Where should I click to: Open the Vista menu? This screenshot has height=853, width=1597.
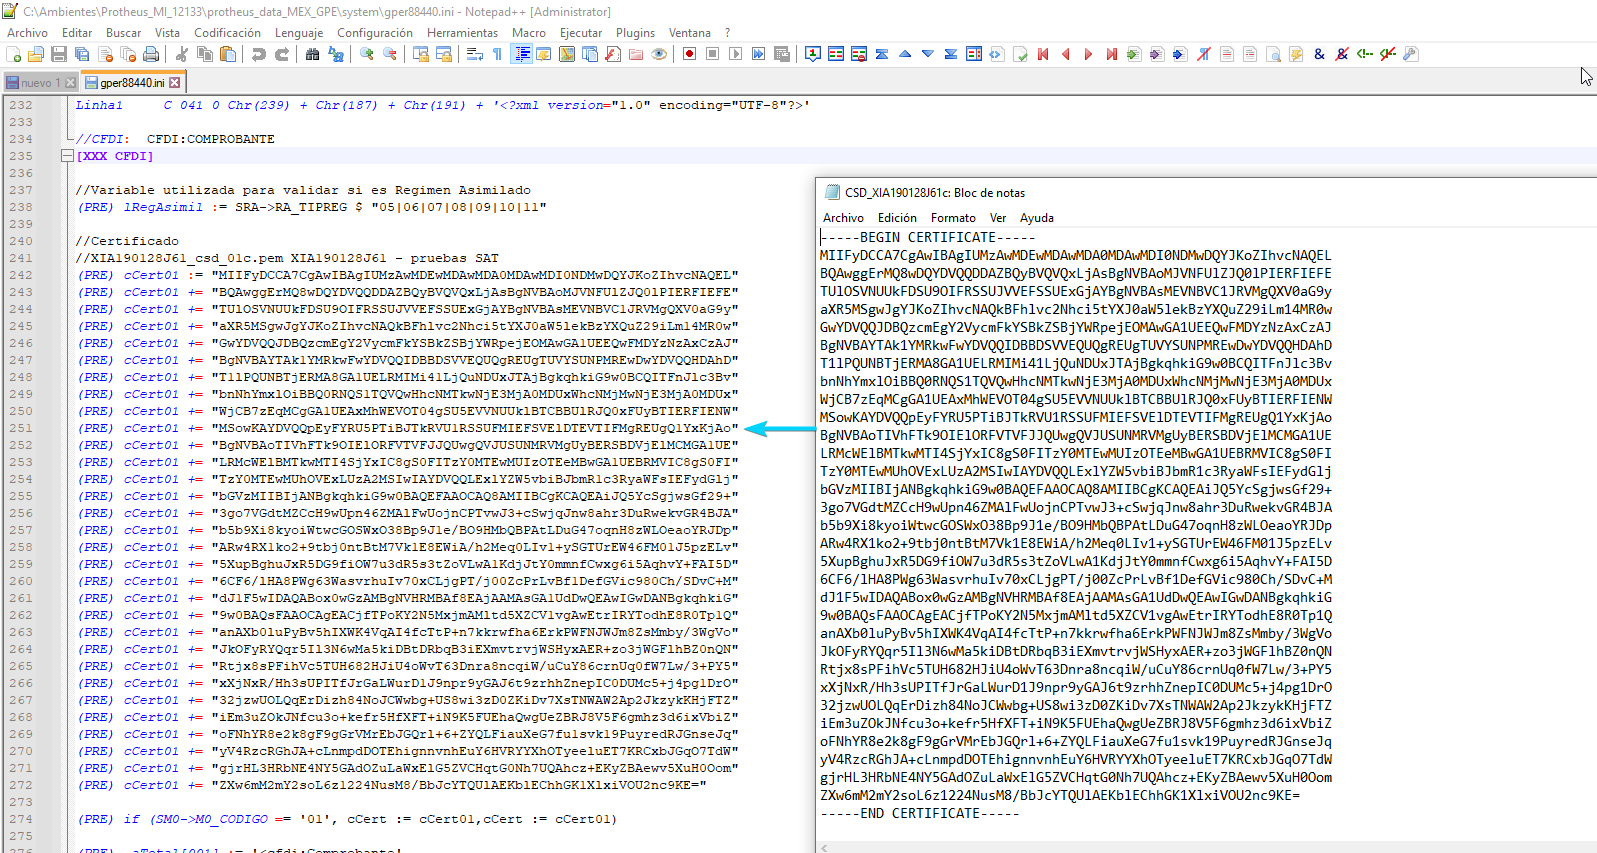pos(167,33)
